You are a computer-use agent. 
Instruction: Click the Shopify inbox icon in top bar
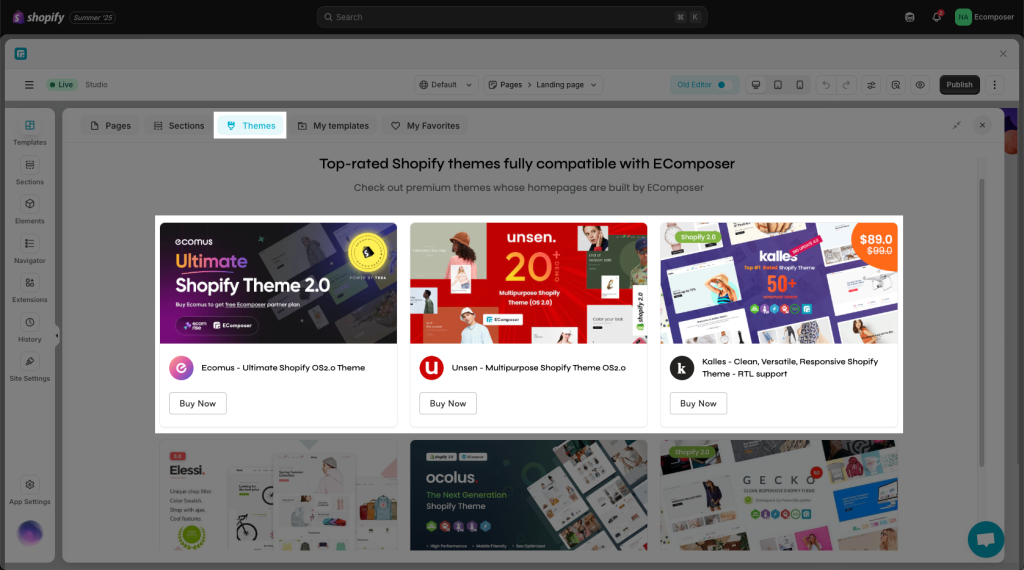click(910, 17)
